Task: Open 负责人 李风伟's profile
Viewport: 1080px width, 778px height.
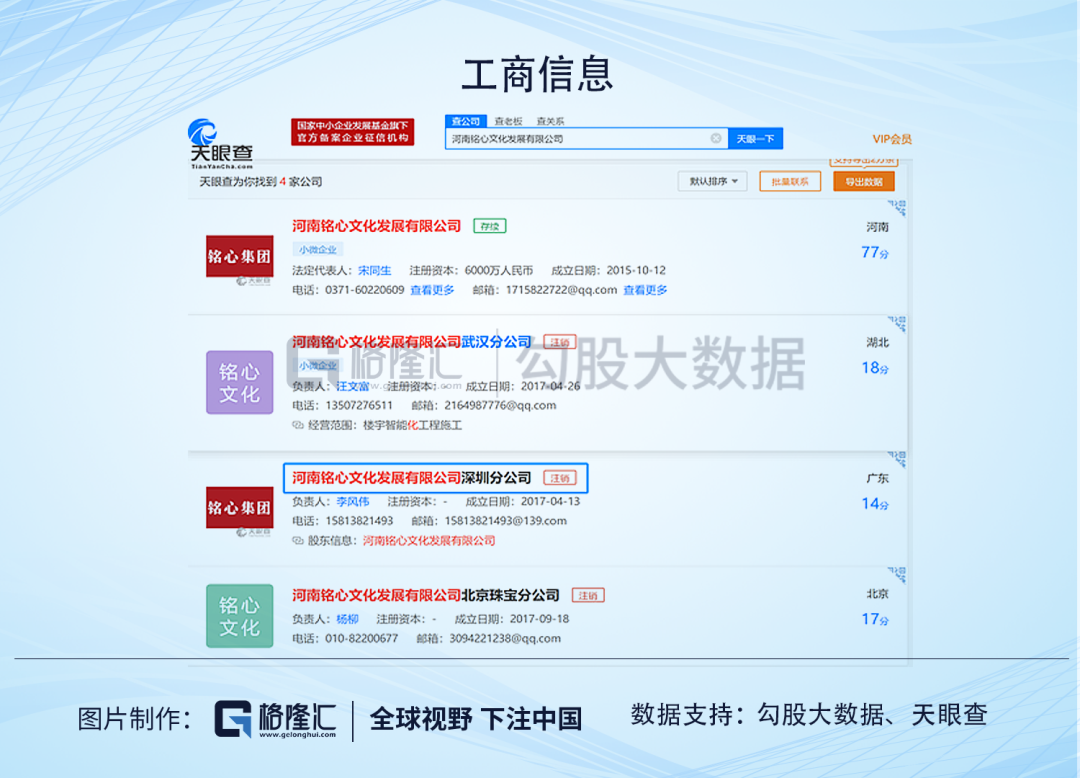Action: click(353, 501)
